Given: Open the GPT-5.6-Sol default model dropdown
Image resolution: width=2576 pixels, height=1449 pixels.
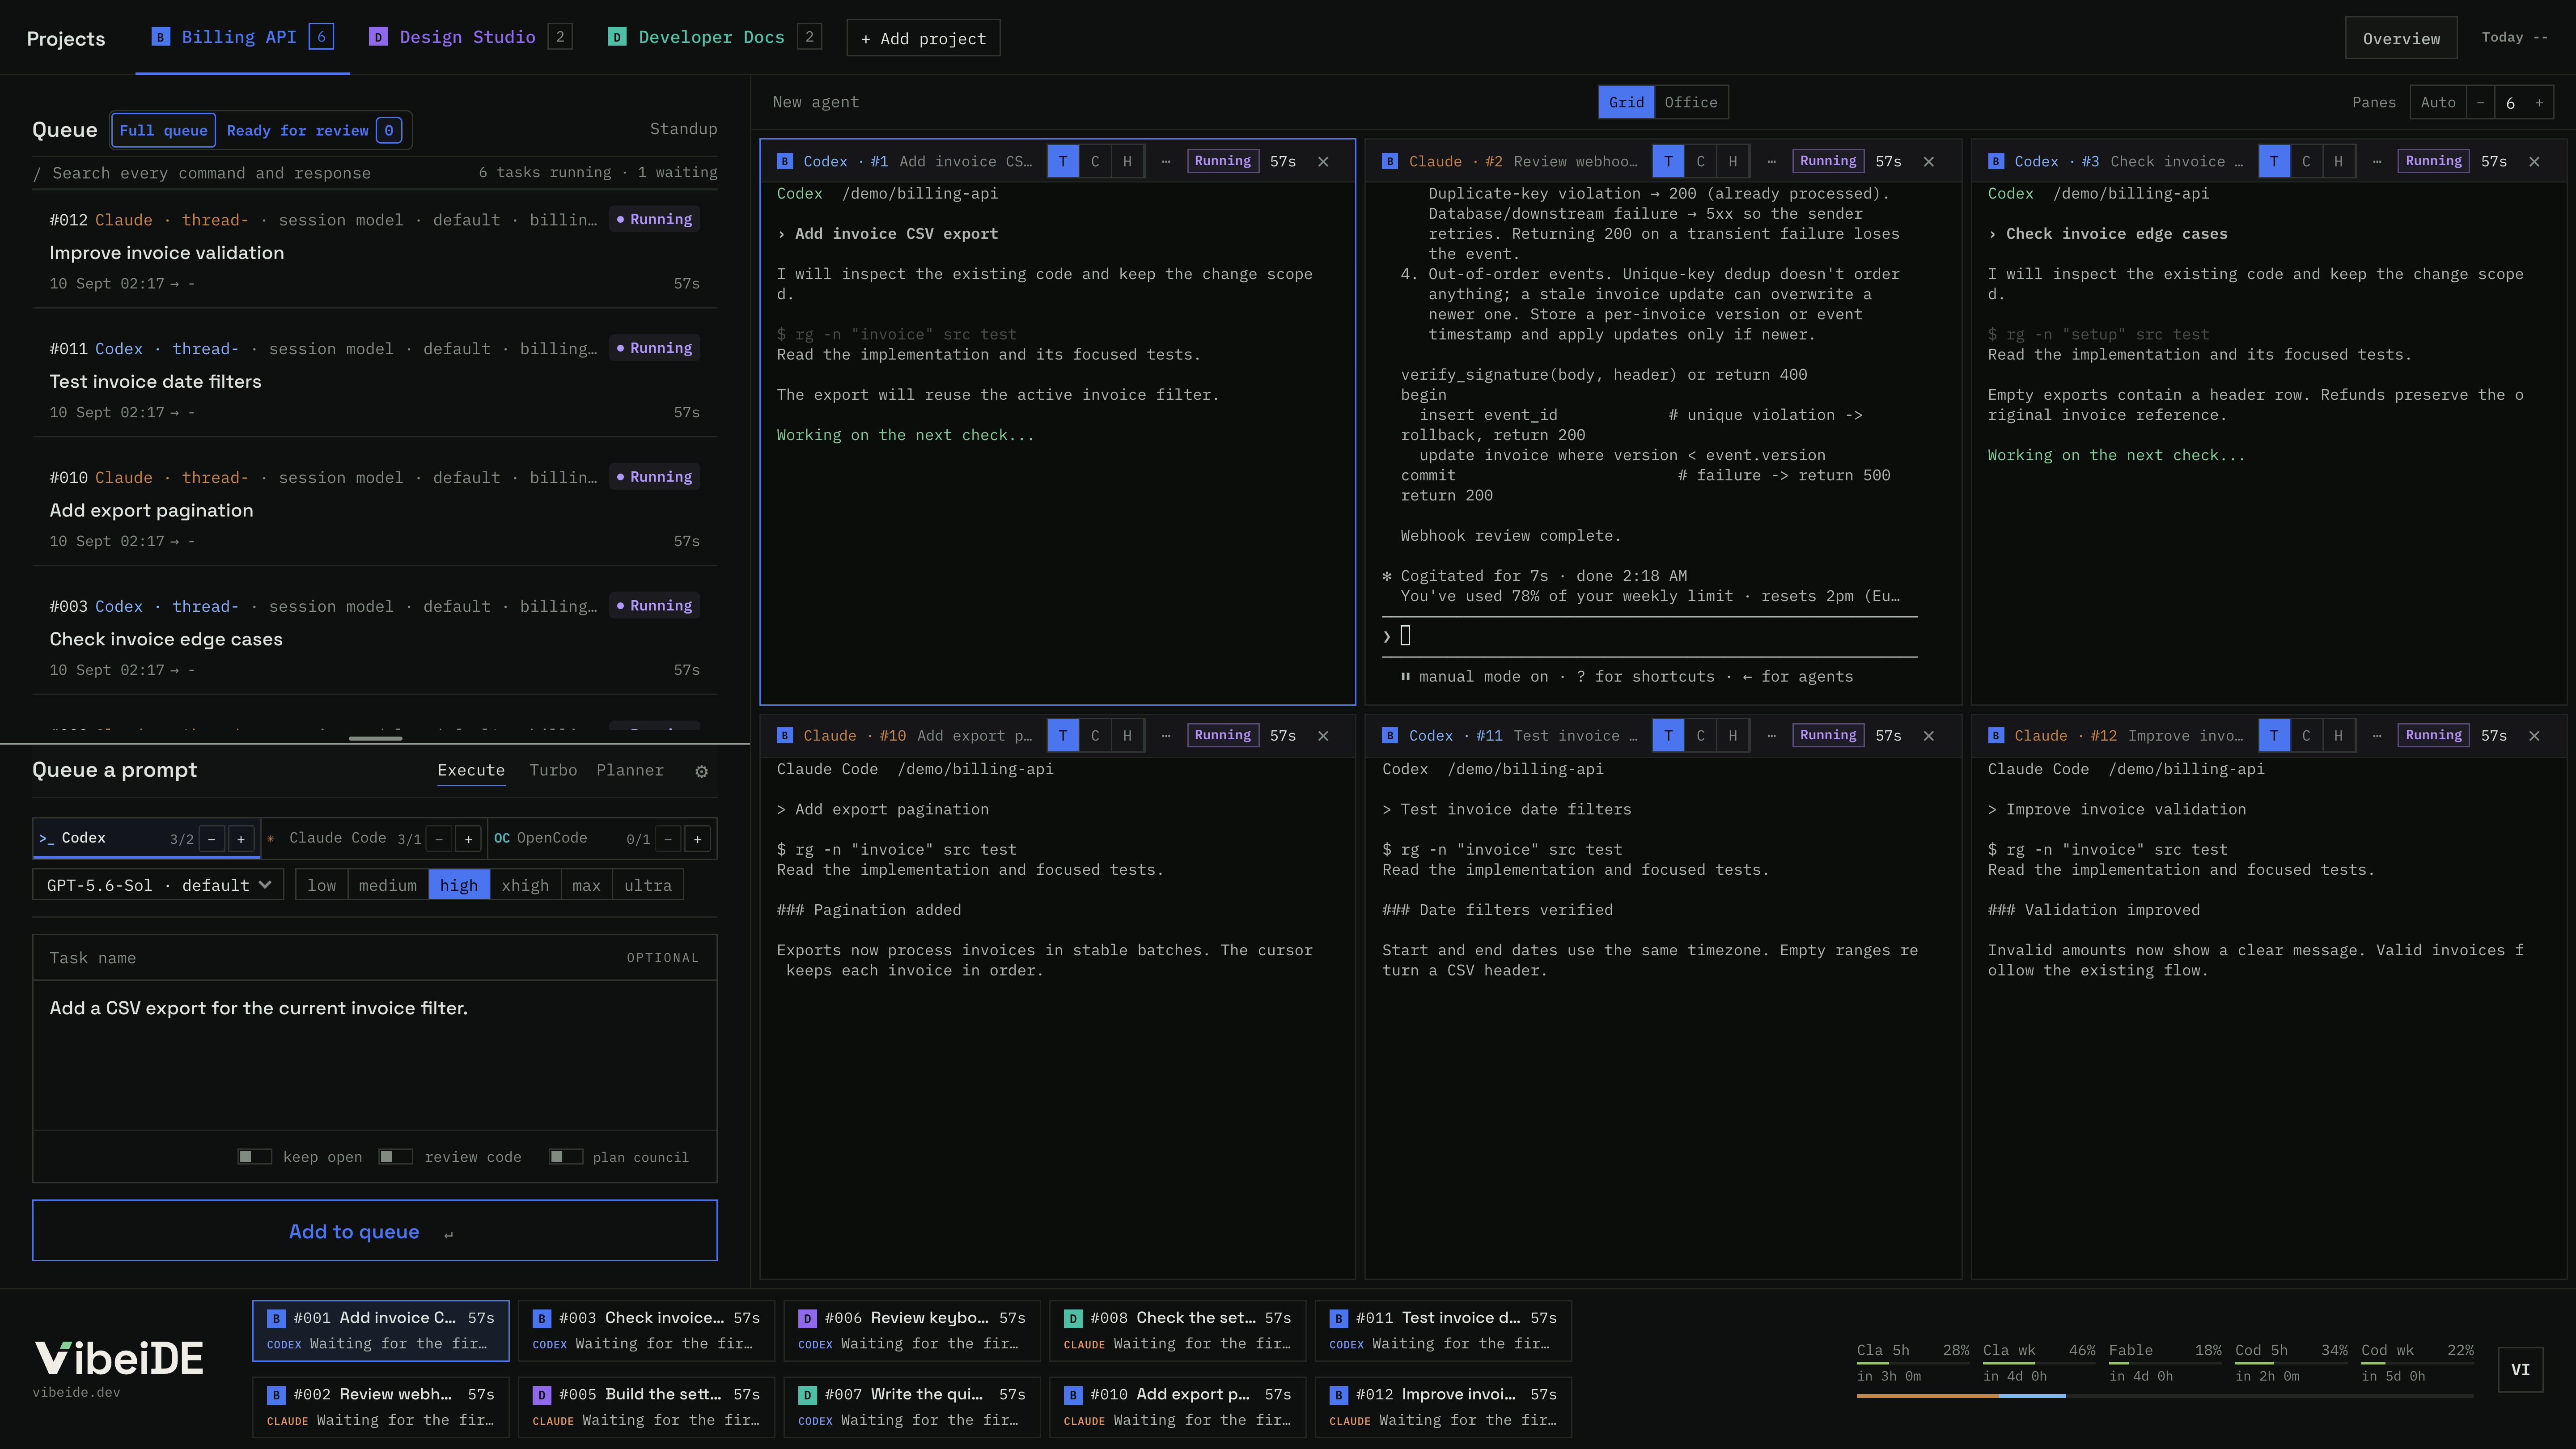Looking at the screenshot, I should click(x=158, y=885).
